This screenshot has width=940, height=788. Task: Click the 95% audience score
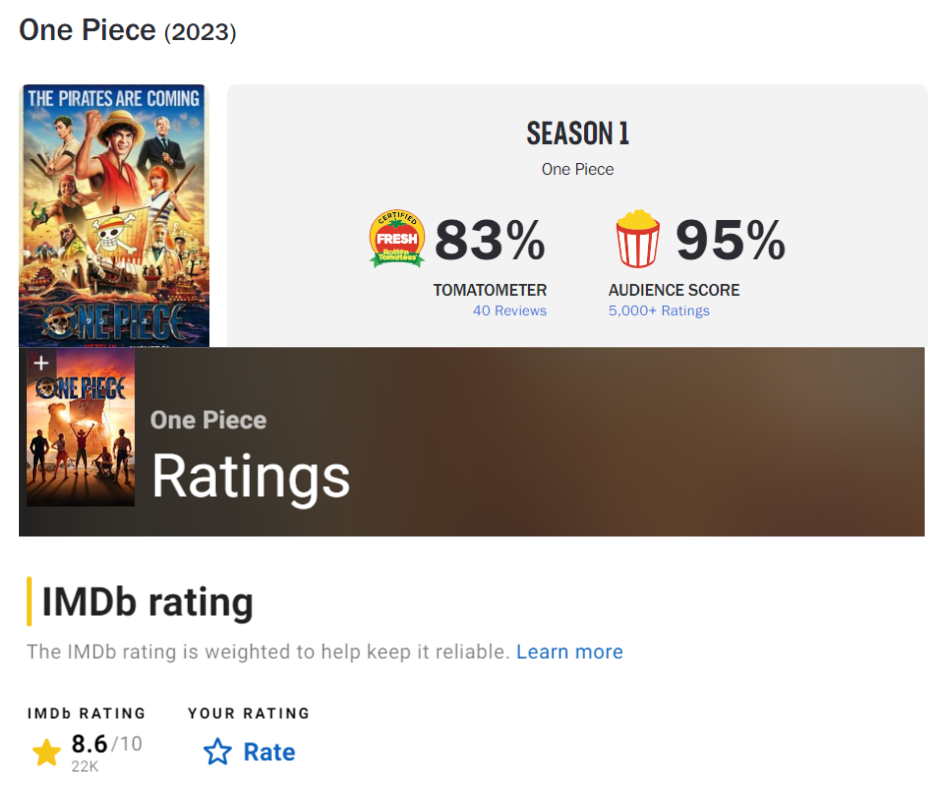click(x=730, y=240)
